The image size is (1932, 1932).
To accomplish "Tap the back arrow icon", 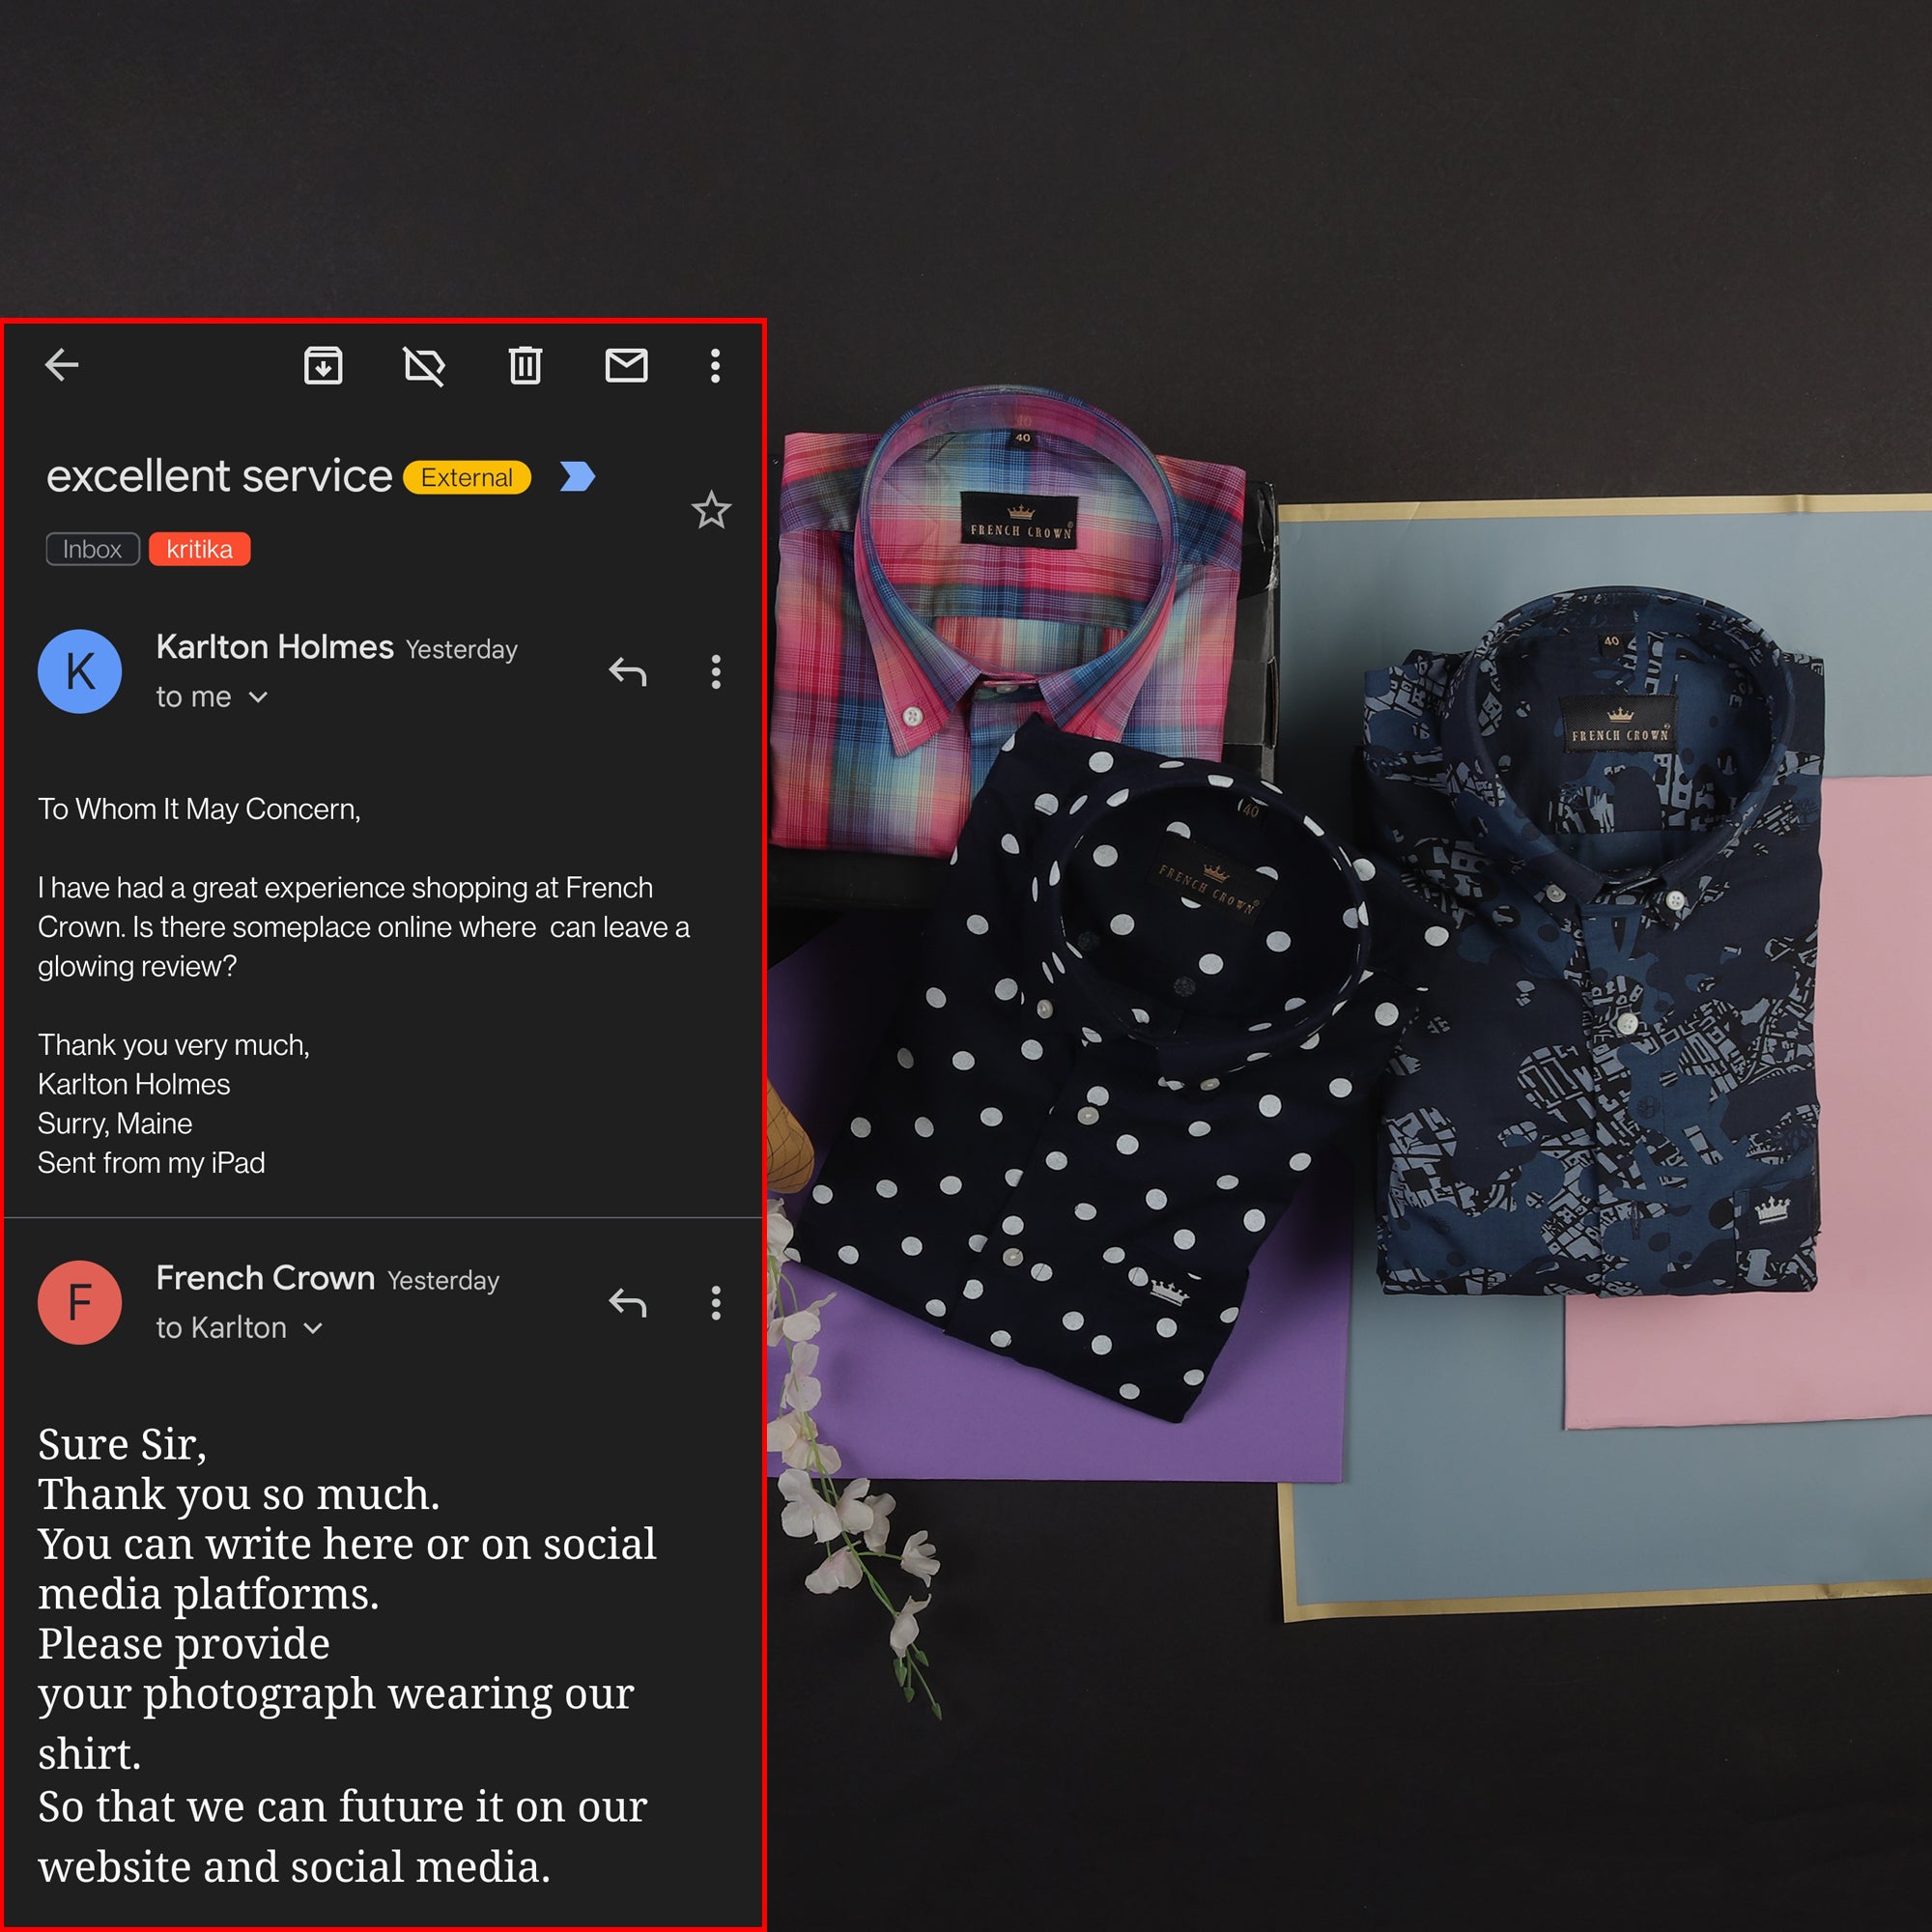I will 62,365.
